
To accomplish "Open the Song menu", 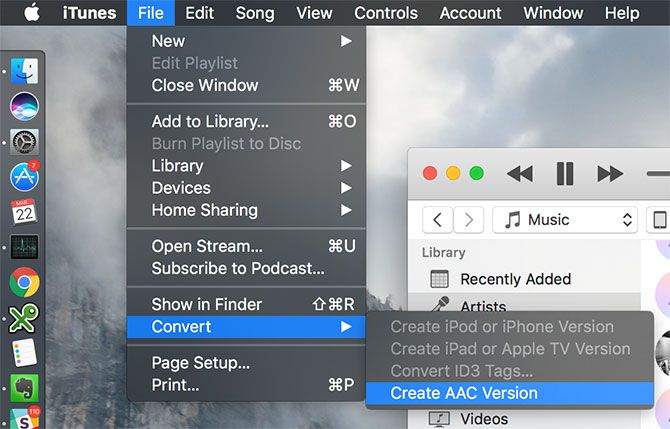I will [x=255, y=13].
